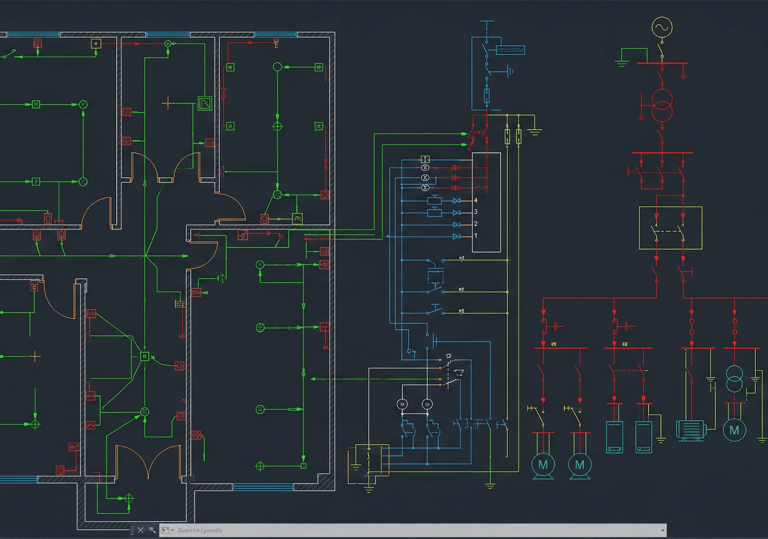The width and height of the screenshot is (768, 539).
Task: Open command line customize wrench menu
Action: [152, 530]
